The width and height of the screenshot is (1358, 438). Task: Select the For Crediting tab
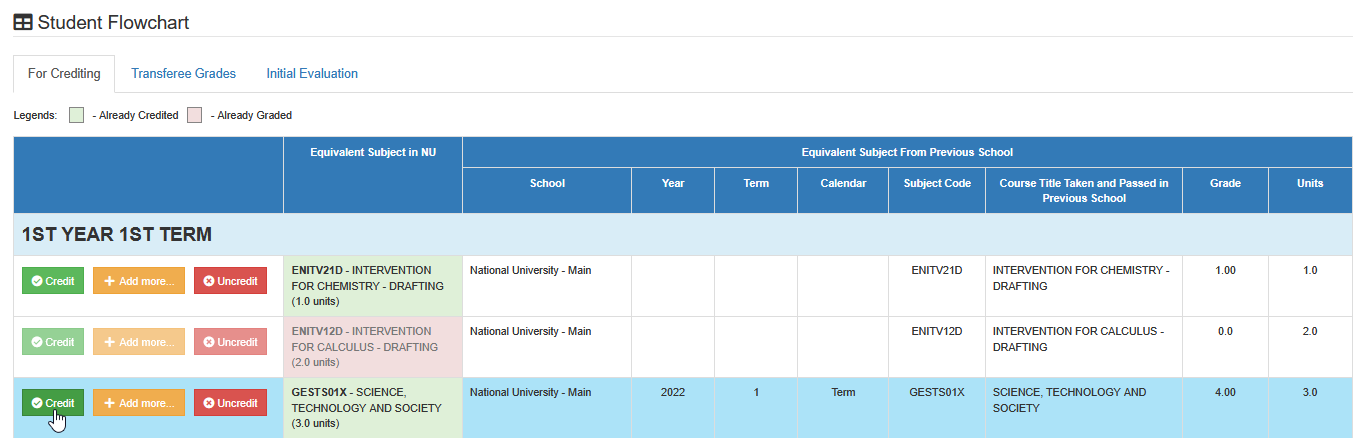(64, 74)
